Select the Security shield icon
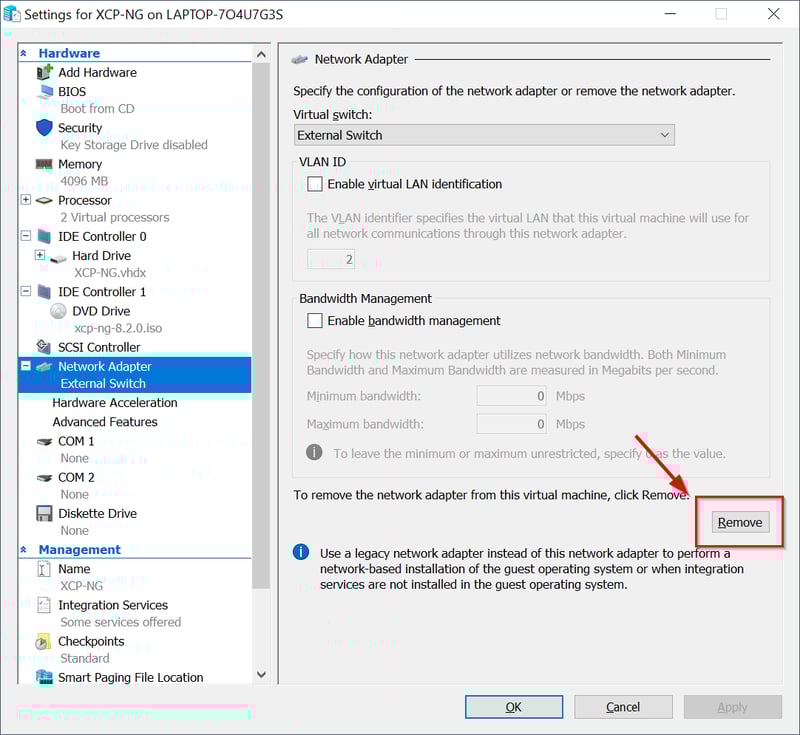Image resolution: width=800 pixels, height=735 pixels. coord(44,128)
